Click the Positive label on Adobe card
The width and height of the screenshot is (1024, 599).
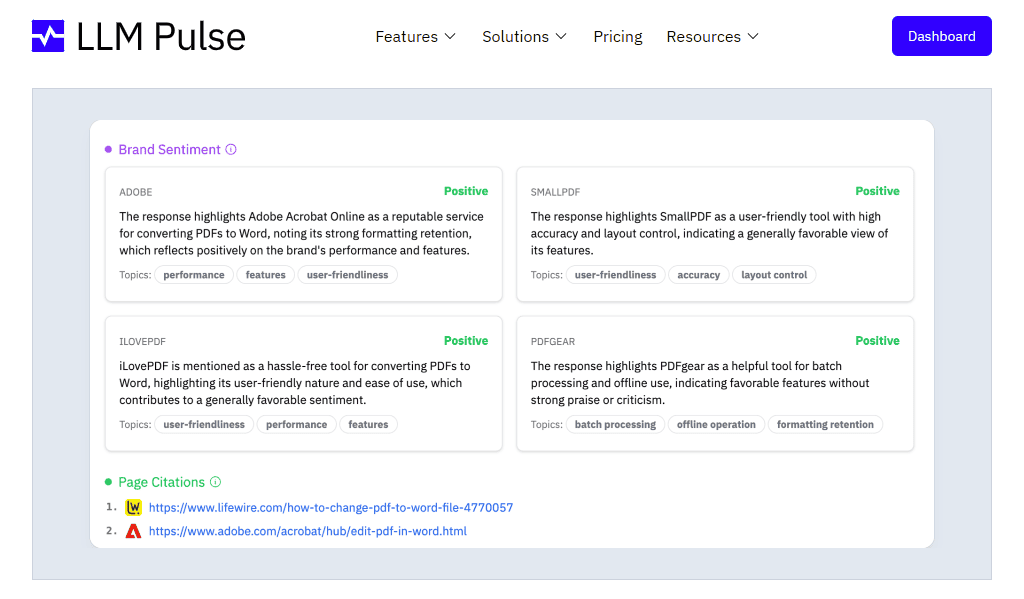pyautogui.click(x=466, y=191)
